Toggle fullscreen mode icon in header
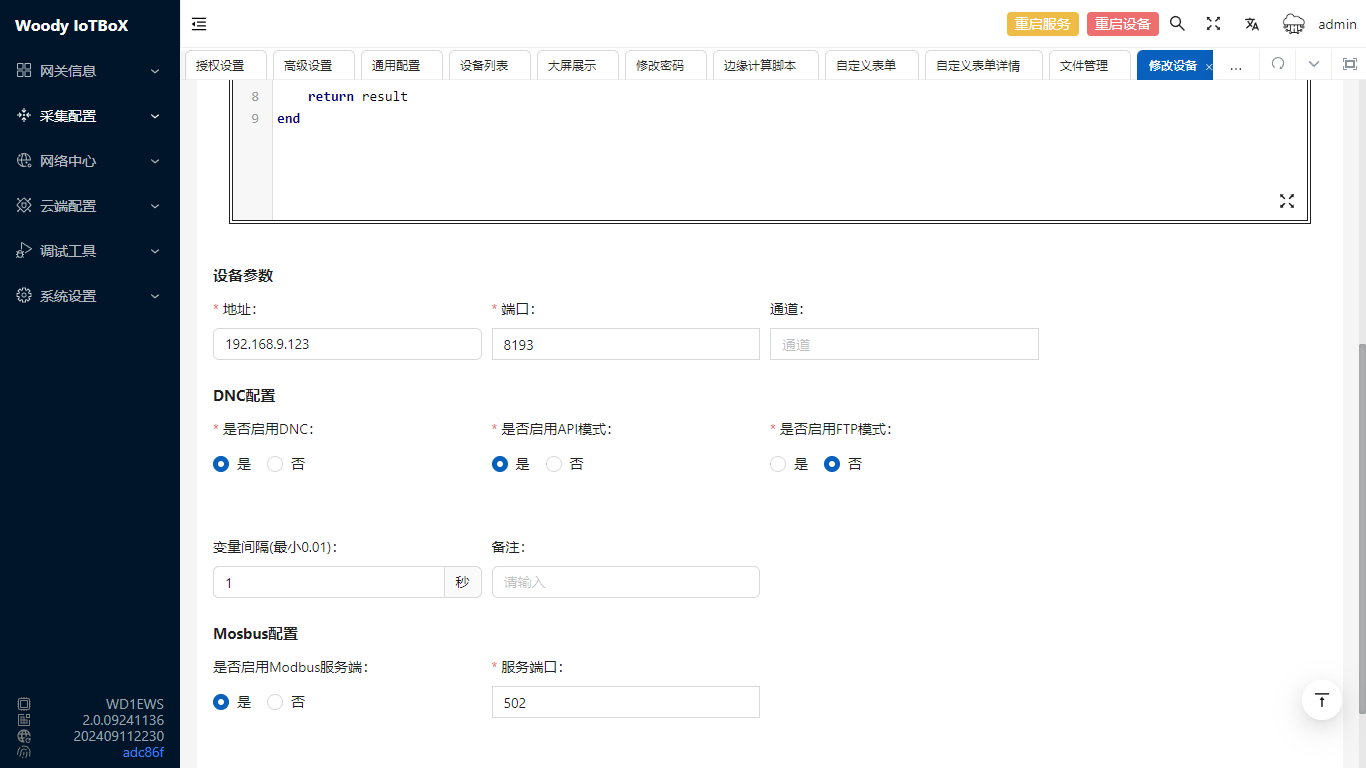The width and height of the screenshot is (1366, 768). [1213, 24]
